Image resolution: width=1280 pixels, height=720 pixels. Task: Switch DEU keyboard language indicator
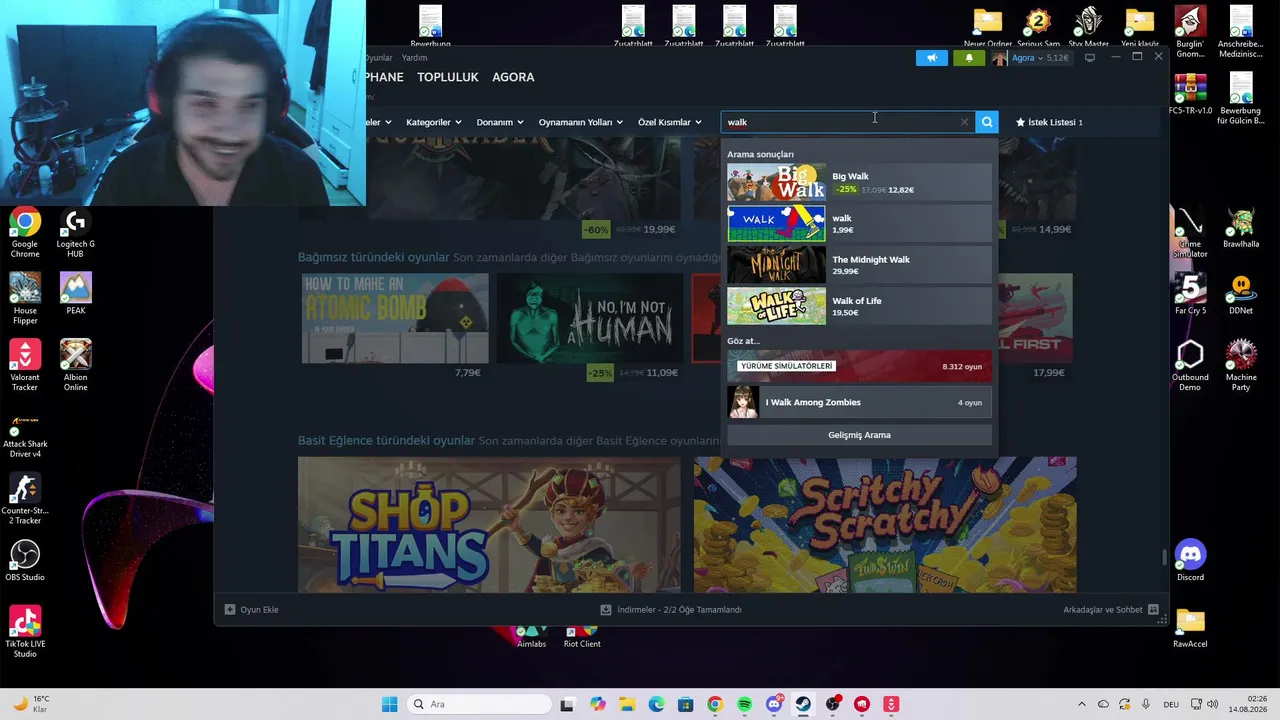pyautogui.click(x=1170, y=704)
